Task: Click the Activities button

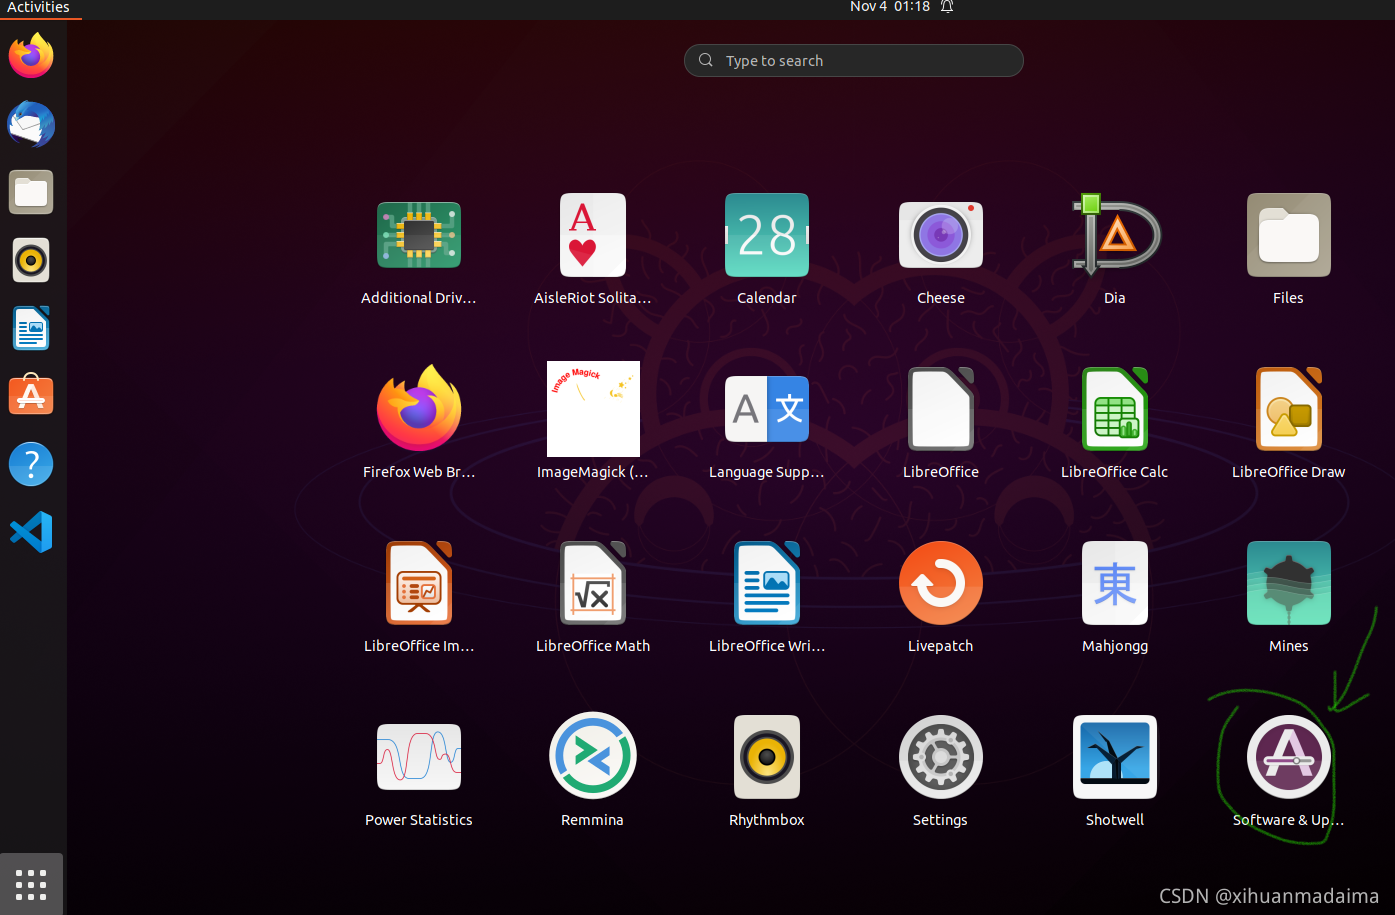Action: point(38,7)
